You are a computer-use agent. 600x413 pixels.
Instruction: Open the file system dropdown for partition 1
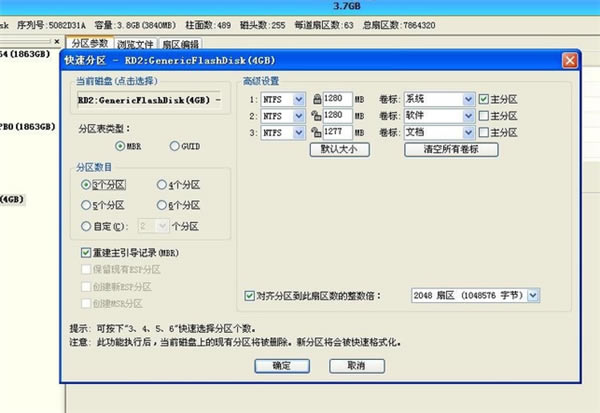point(298,100)
